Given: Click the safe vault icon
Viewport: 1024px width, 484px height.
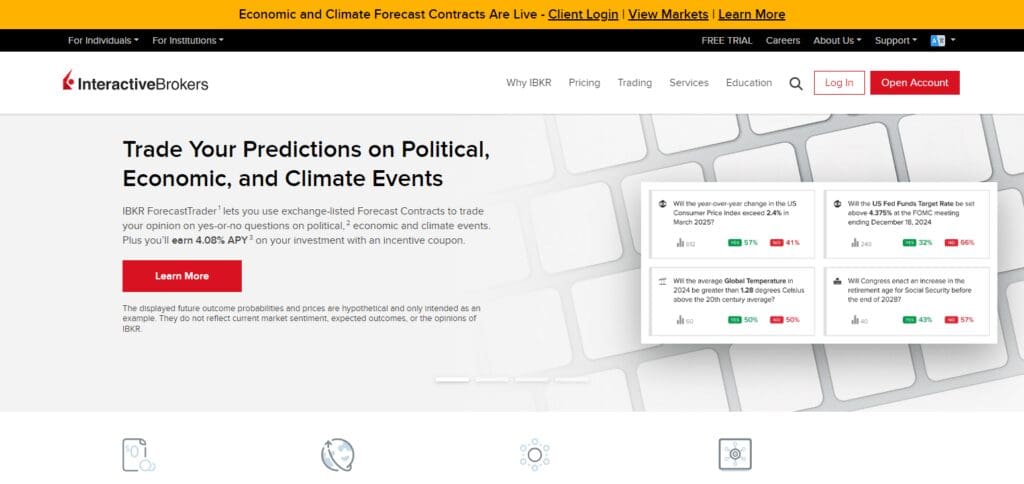Looking at the screenshot, I should (x=735, y=455).
